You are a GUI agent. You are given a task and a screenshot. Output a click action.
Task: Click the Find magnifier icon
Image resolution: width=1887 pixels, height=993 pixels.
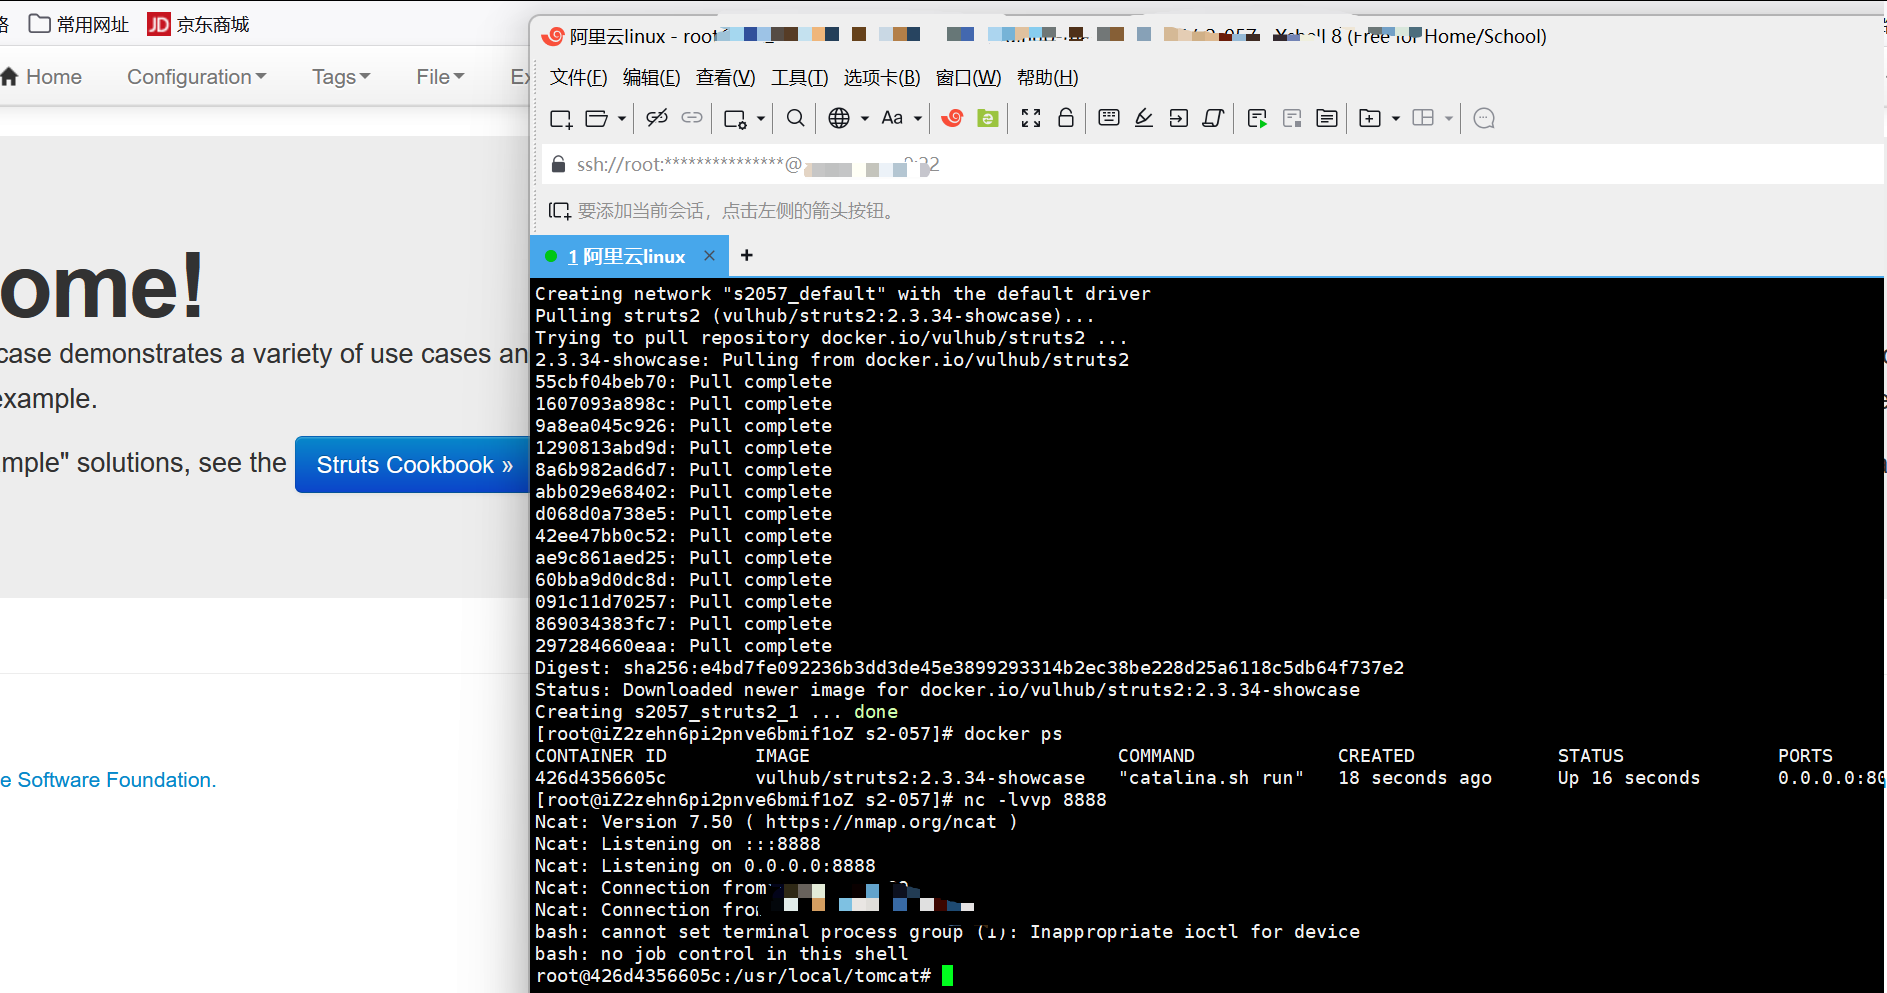click(x=795, y=118)
